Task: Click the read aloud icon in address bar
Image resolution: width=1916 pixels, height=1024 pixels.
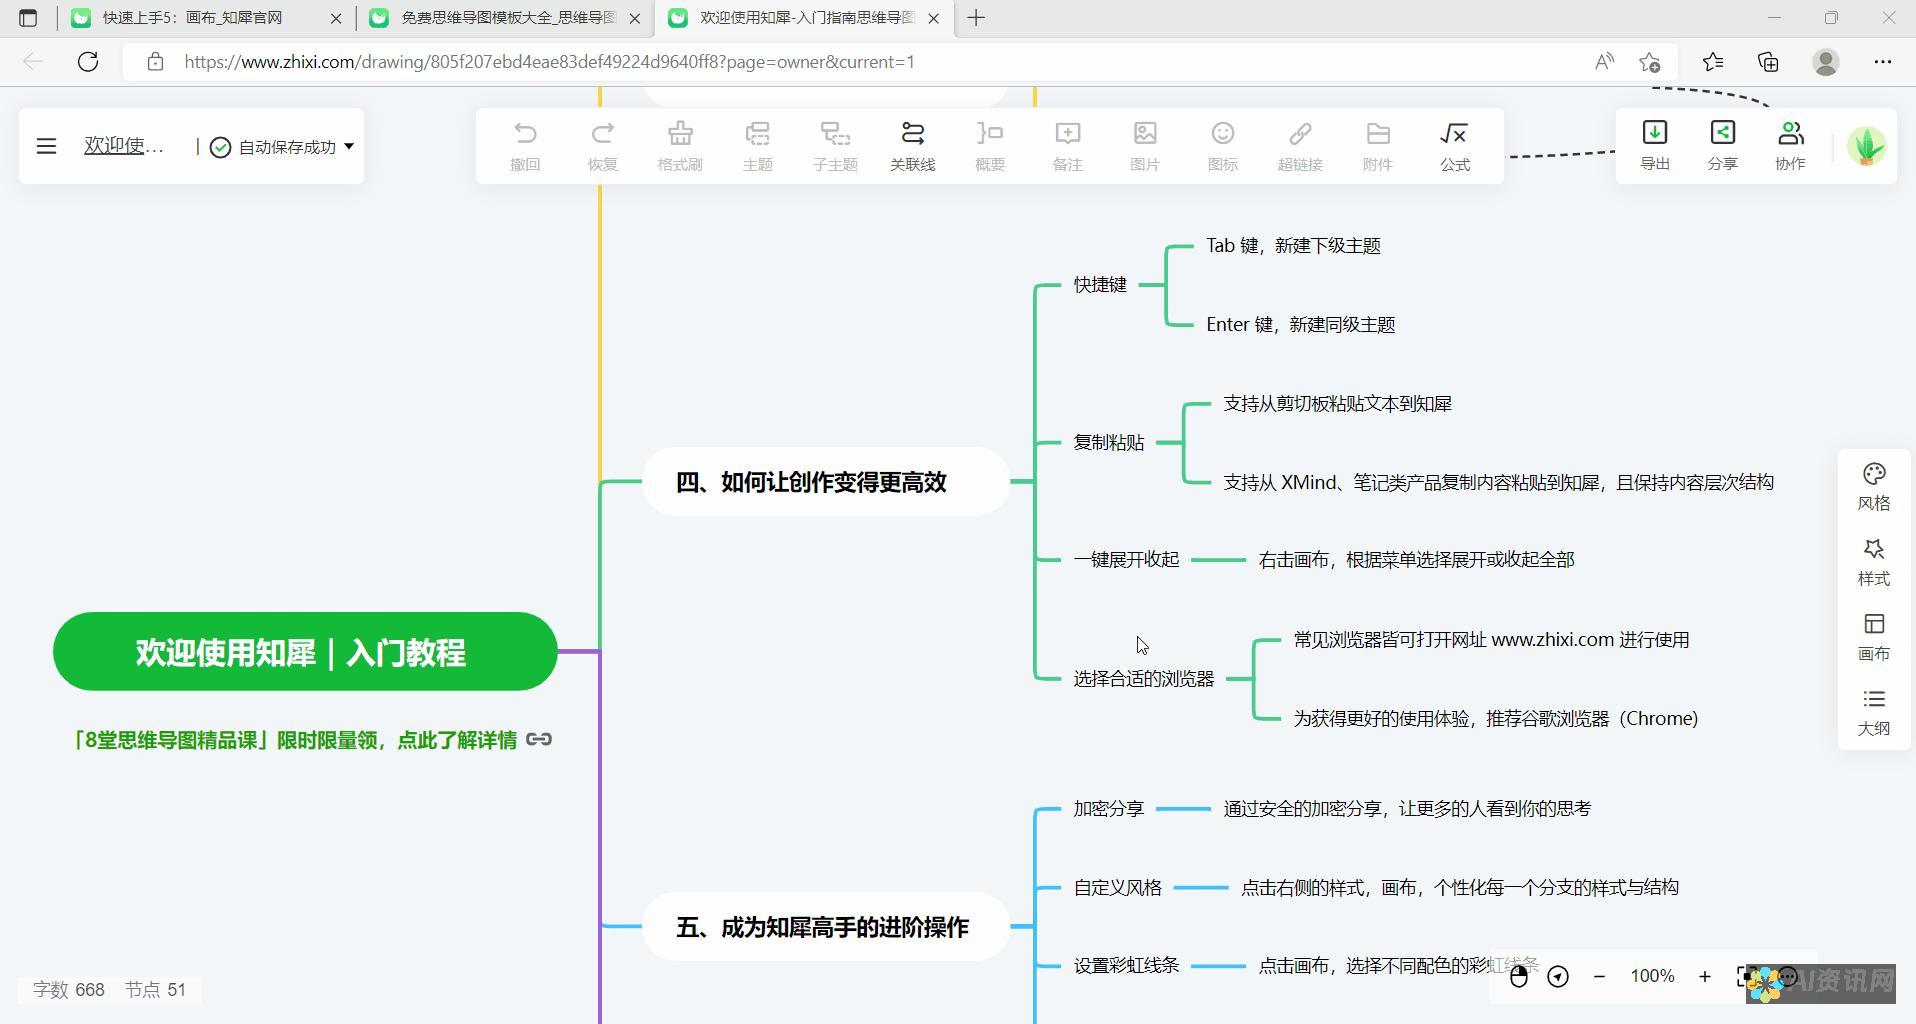Action: pyautogui.click(x=1604, y=62)
